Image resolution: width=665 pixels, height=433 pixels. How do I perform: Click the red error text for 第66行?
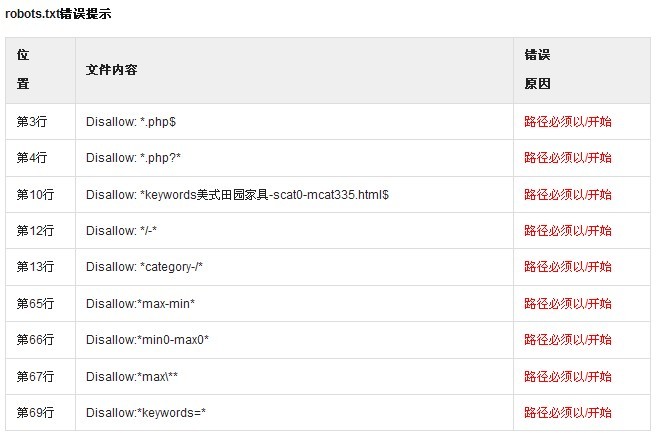coord(568,340)
